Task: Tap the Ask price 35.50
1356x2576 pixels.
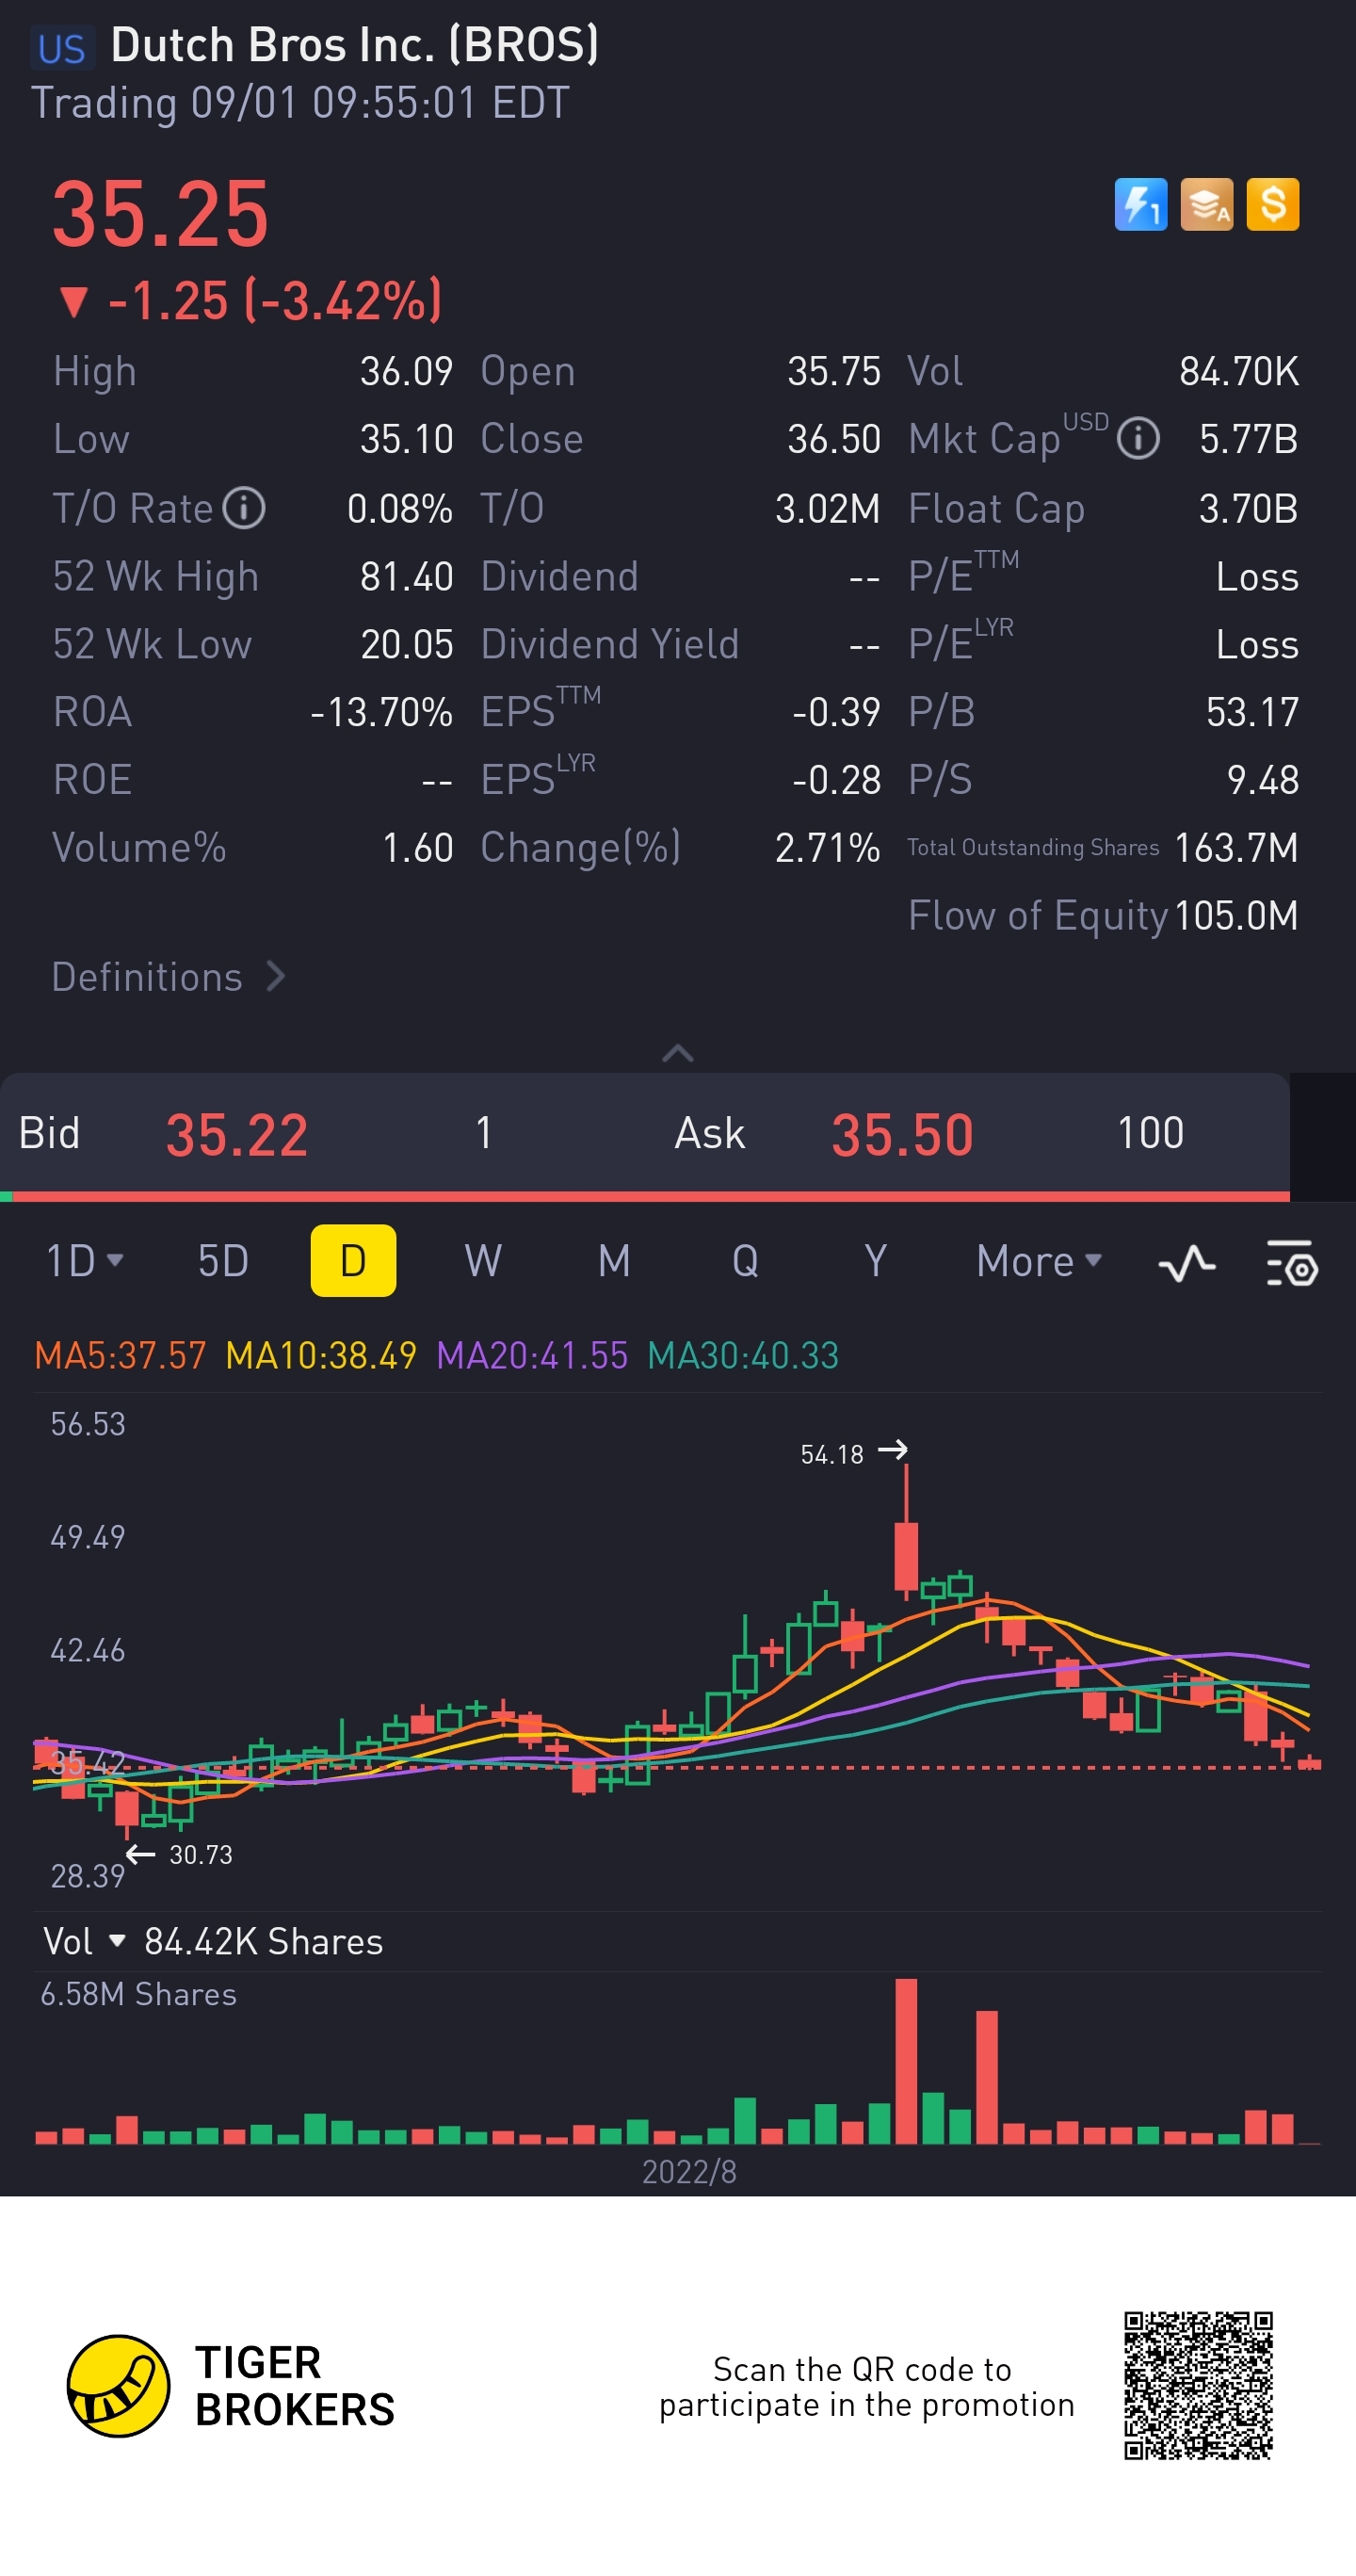Action: click(902, 1135)
